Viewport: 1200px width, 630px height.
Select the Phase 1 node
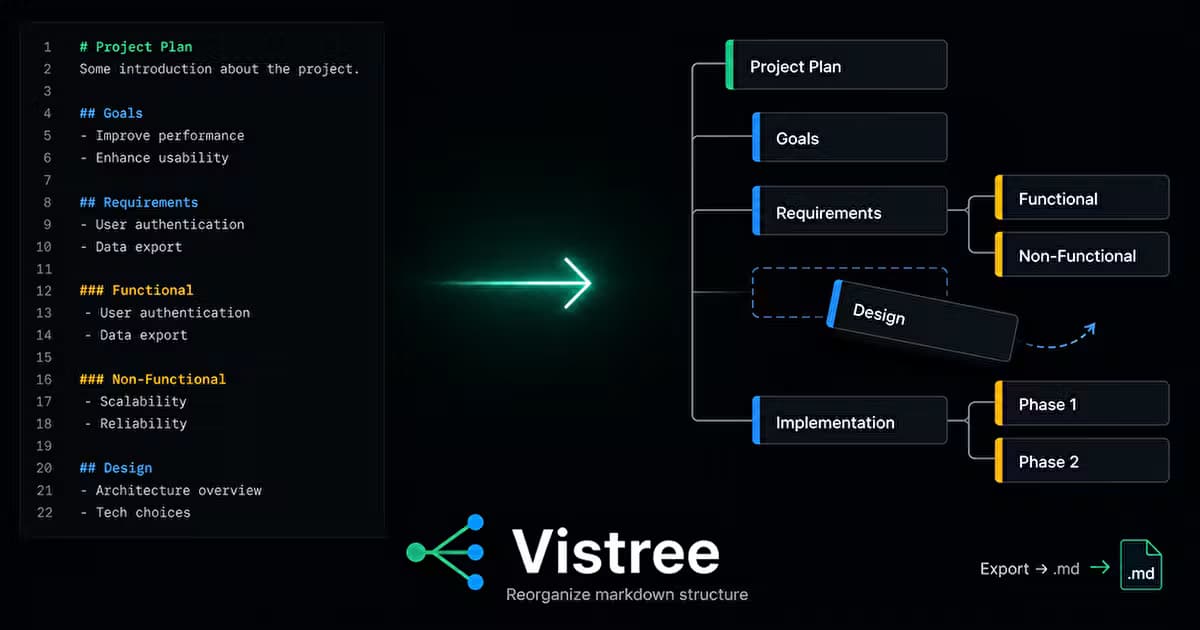(1081, 404)
